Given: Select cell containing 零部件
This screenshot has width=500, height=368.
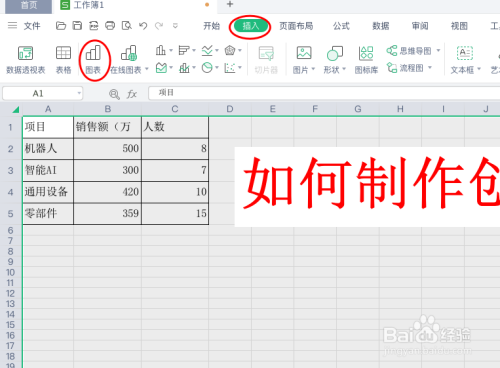Looking at the screenshot, I should tap(48, 213).
